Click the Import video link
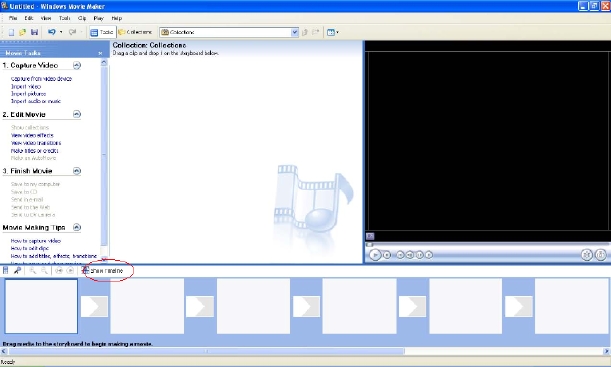Screen dimensions: 611x367 click(x=26, y=86)
